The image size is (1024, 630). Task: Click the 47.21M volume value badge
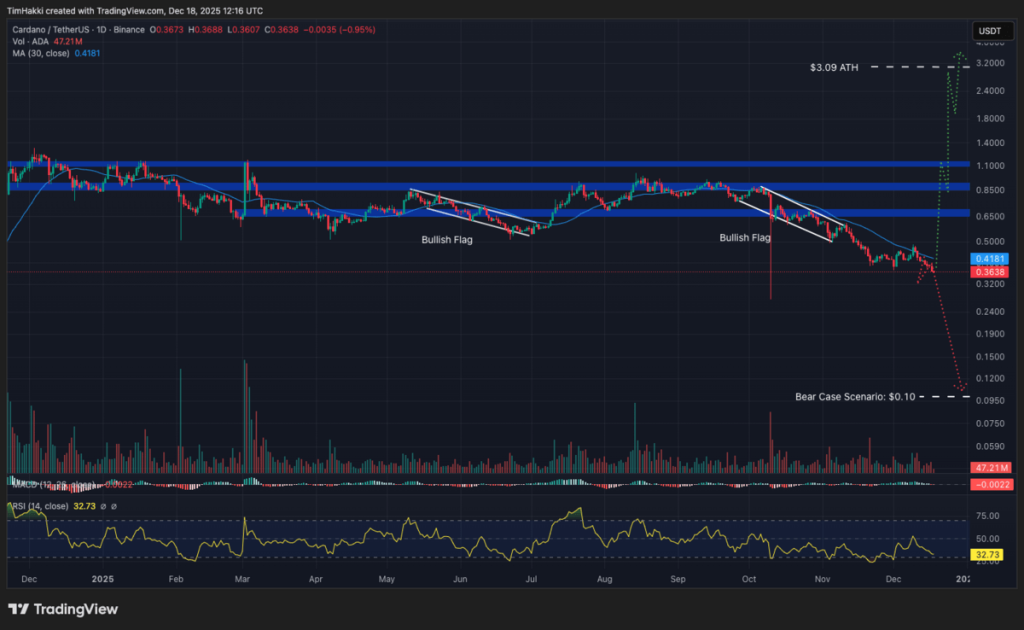click(x=990, y=468)
